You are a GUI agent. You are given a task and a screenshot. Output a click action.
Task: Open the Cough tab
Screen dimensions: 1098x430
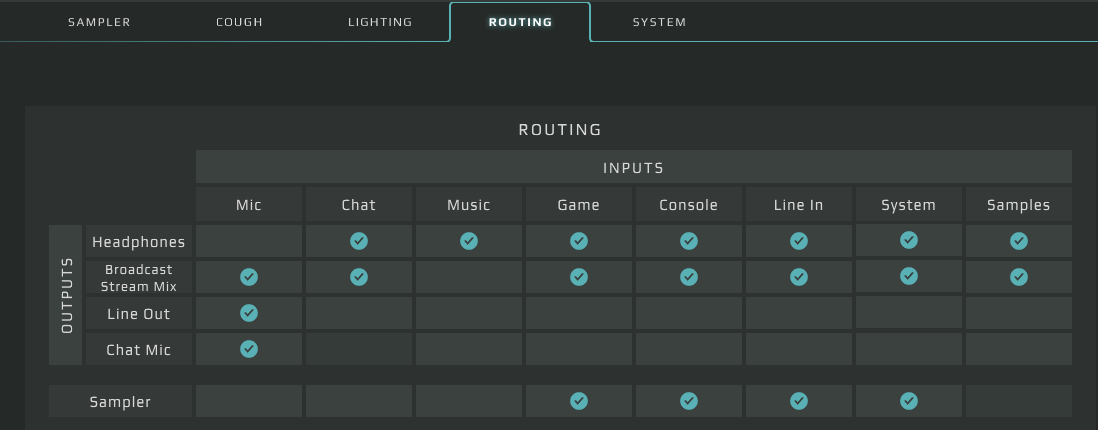[239, 22]
